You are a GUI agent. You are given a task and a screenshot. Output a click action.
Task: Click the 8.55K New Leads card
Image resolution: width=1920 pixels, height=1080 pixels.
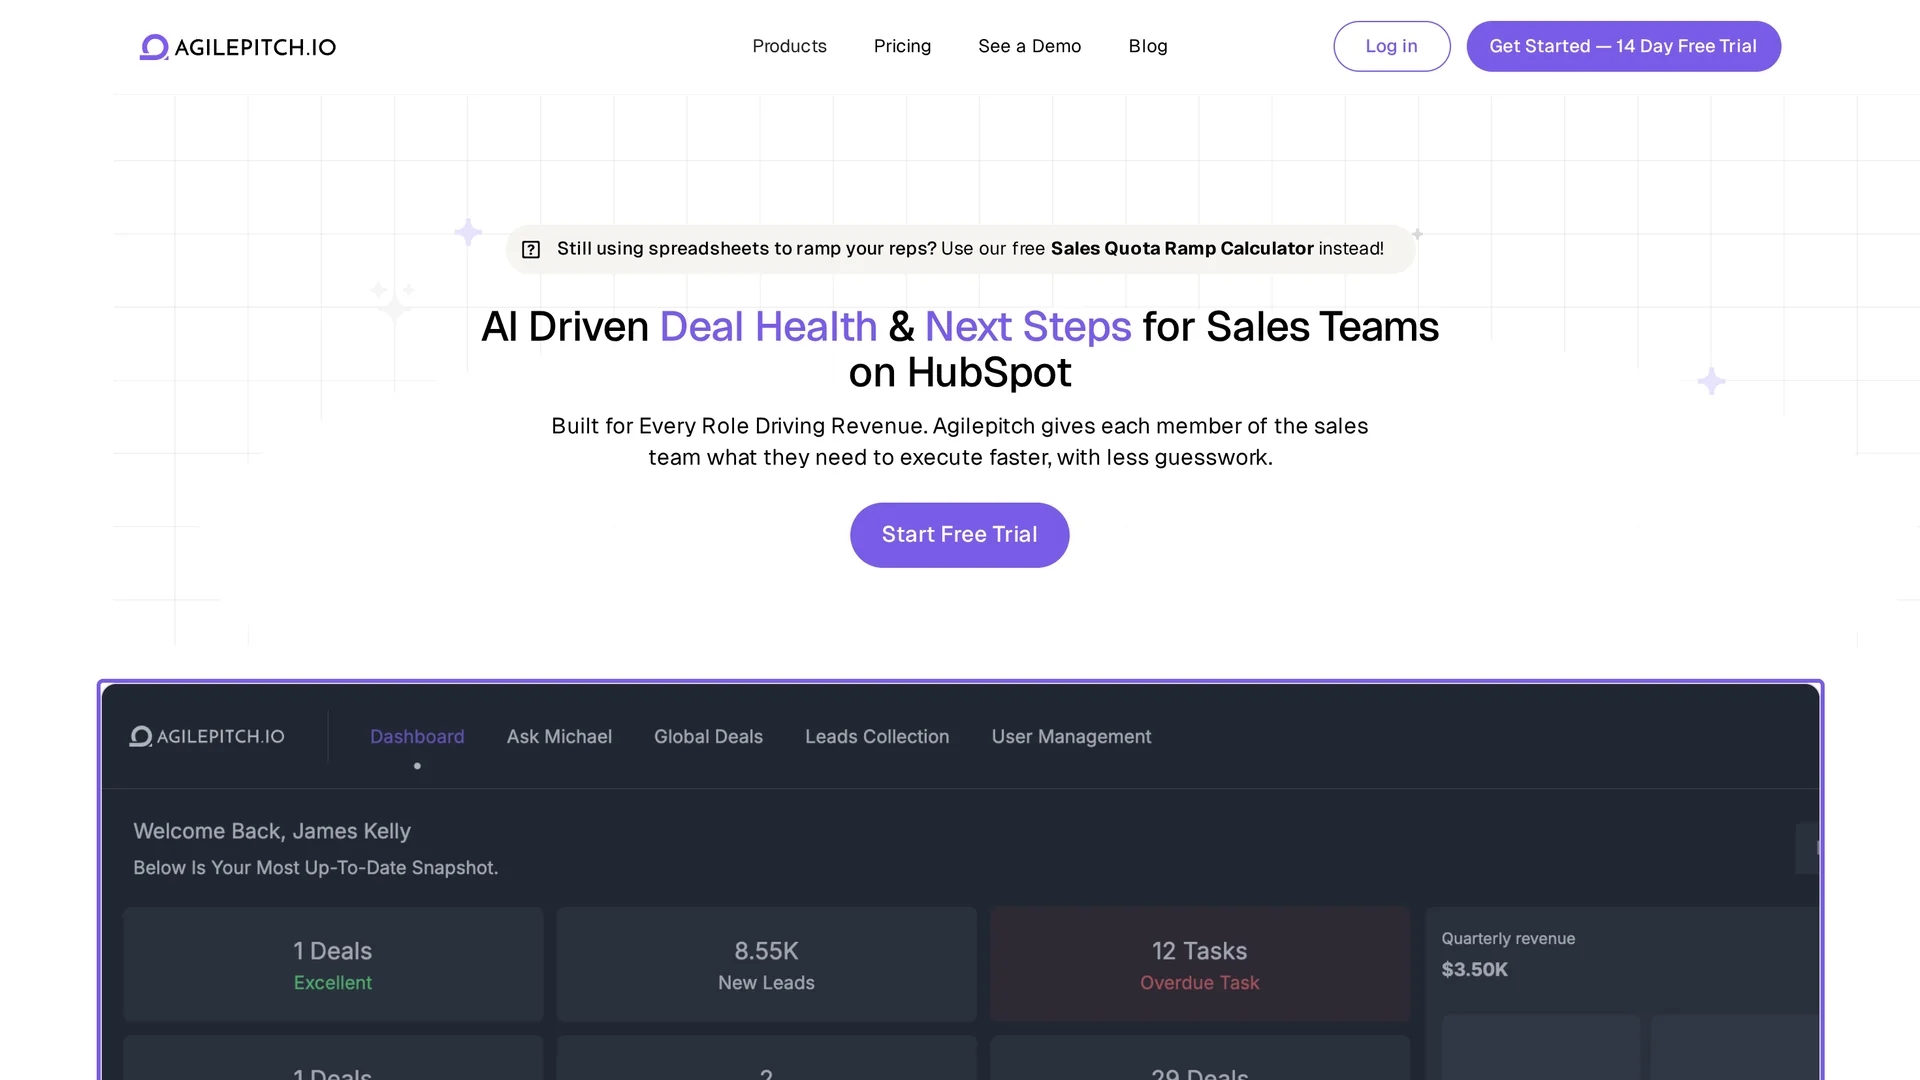point(766,964)
